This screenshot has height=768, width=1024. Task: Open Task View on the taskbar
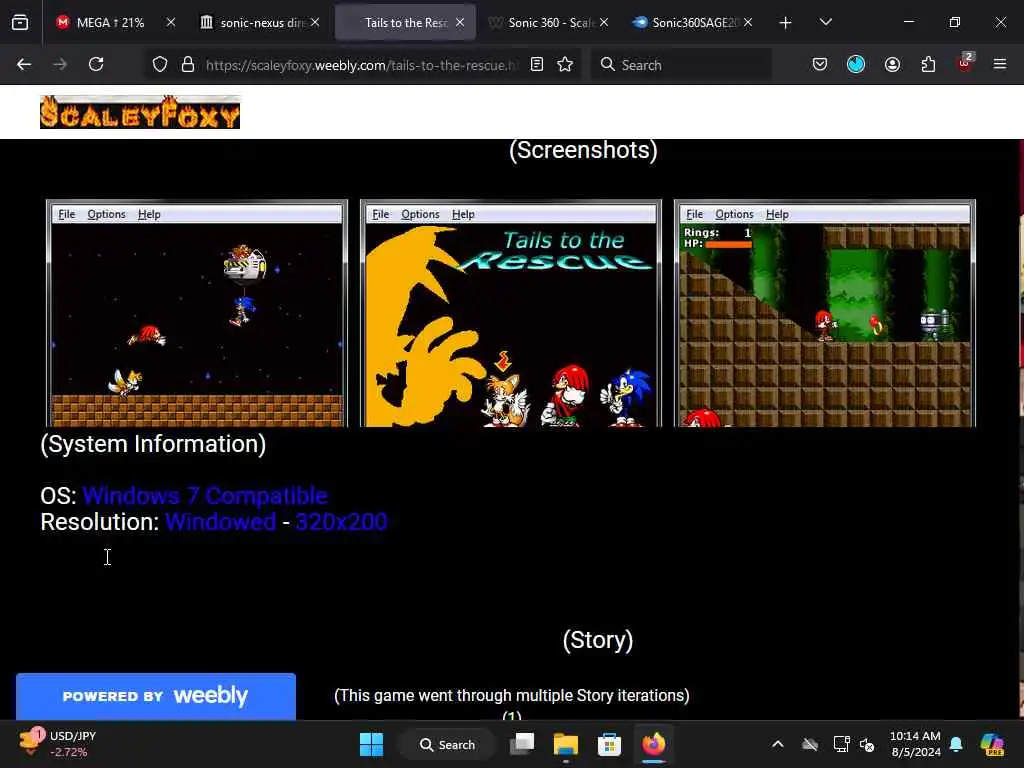tap(522, 744)
